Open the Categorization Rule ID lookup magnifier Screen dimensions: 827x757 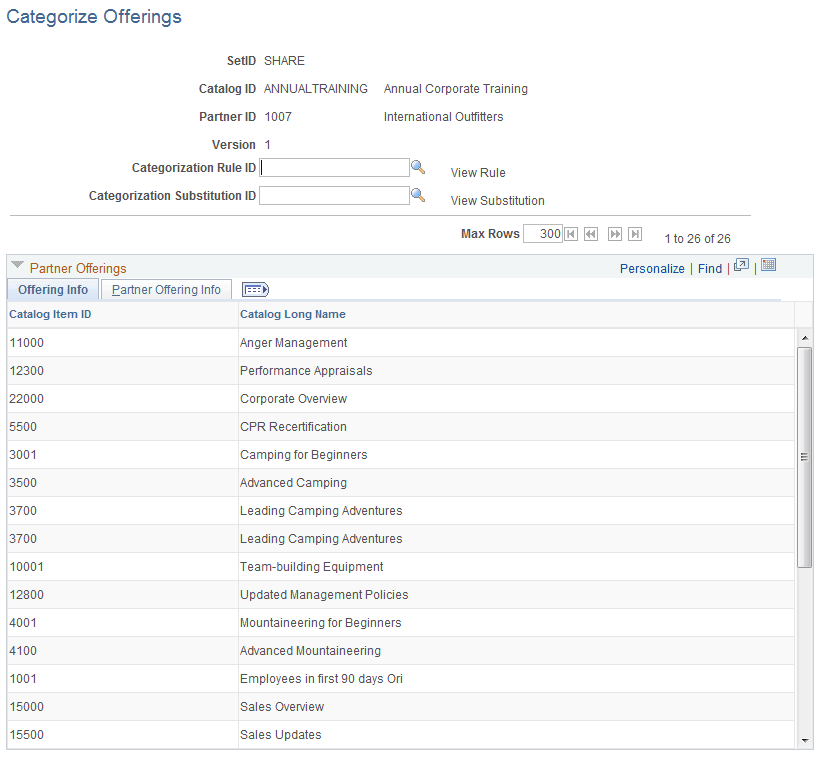click(418, 167)
